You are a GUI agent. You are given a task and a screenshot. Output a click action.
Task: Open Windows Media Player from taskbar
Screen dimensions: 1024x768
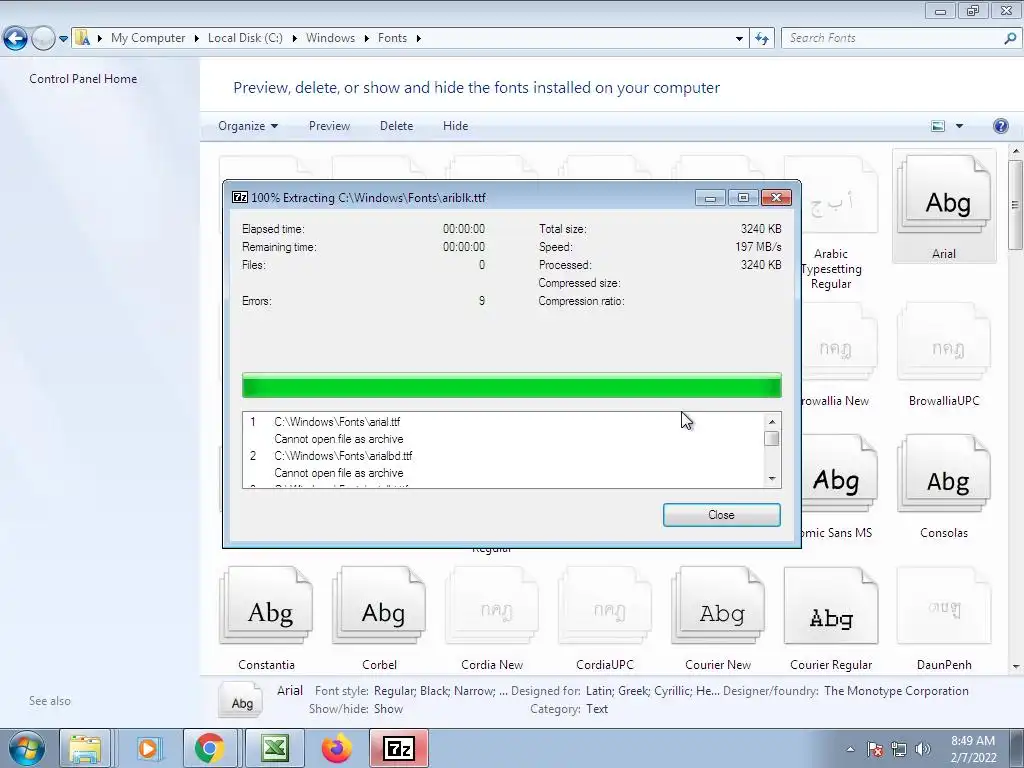(x=148, y=749)
